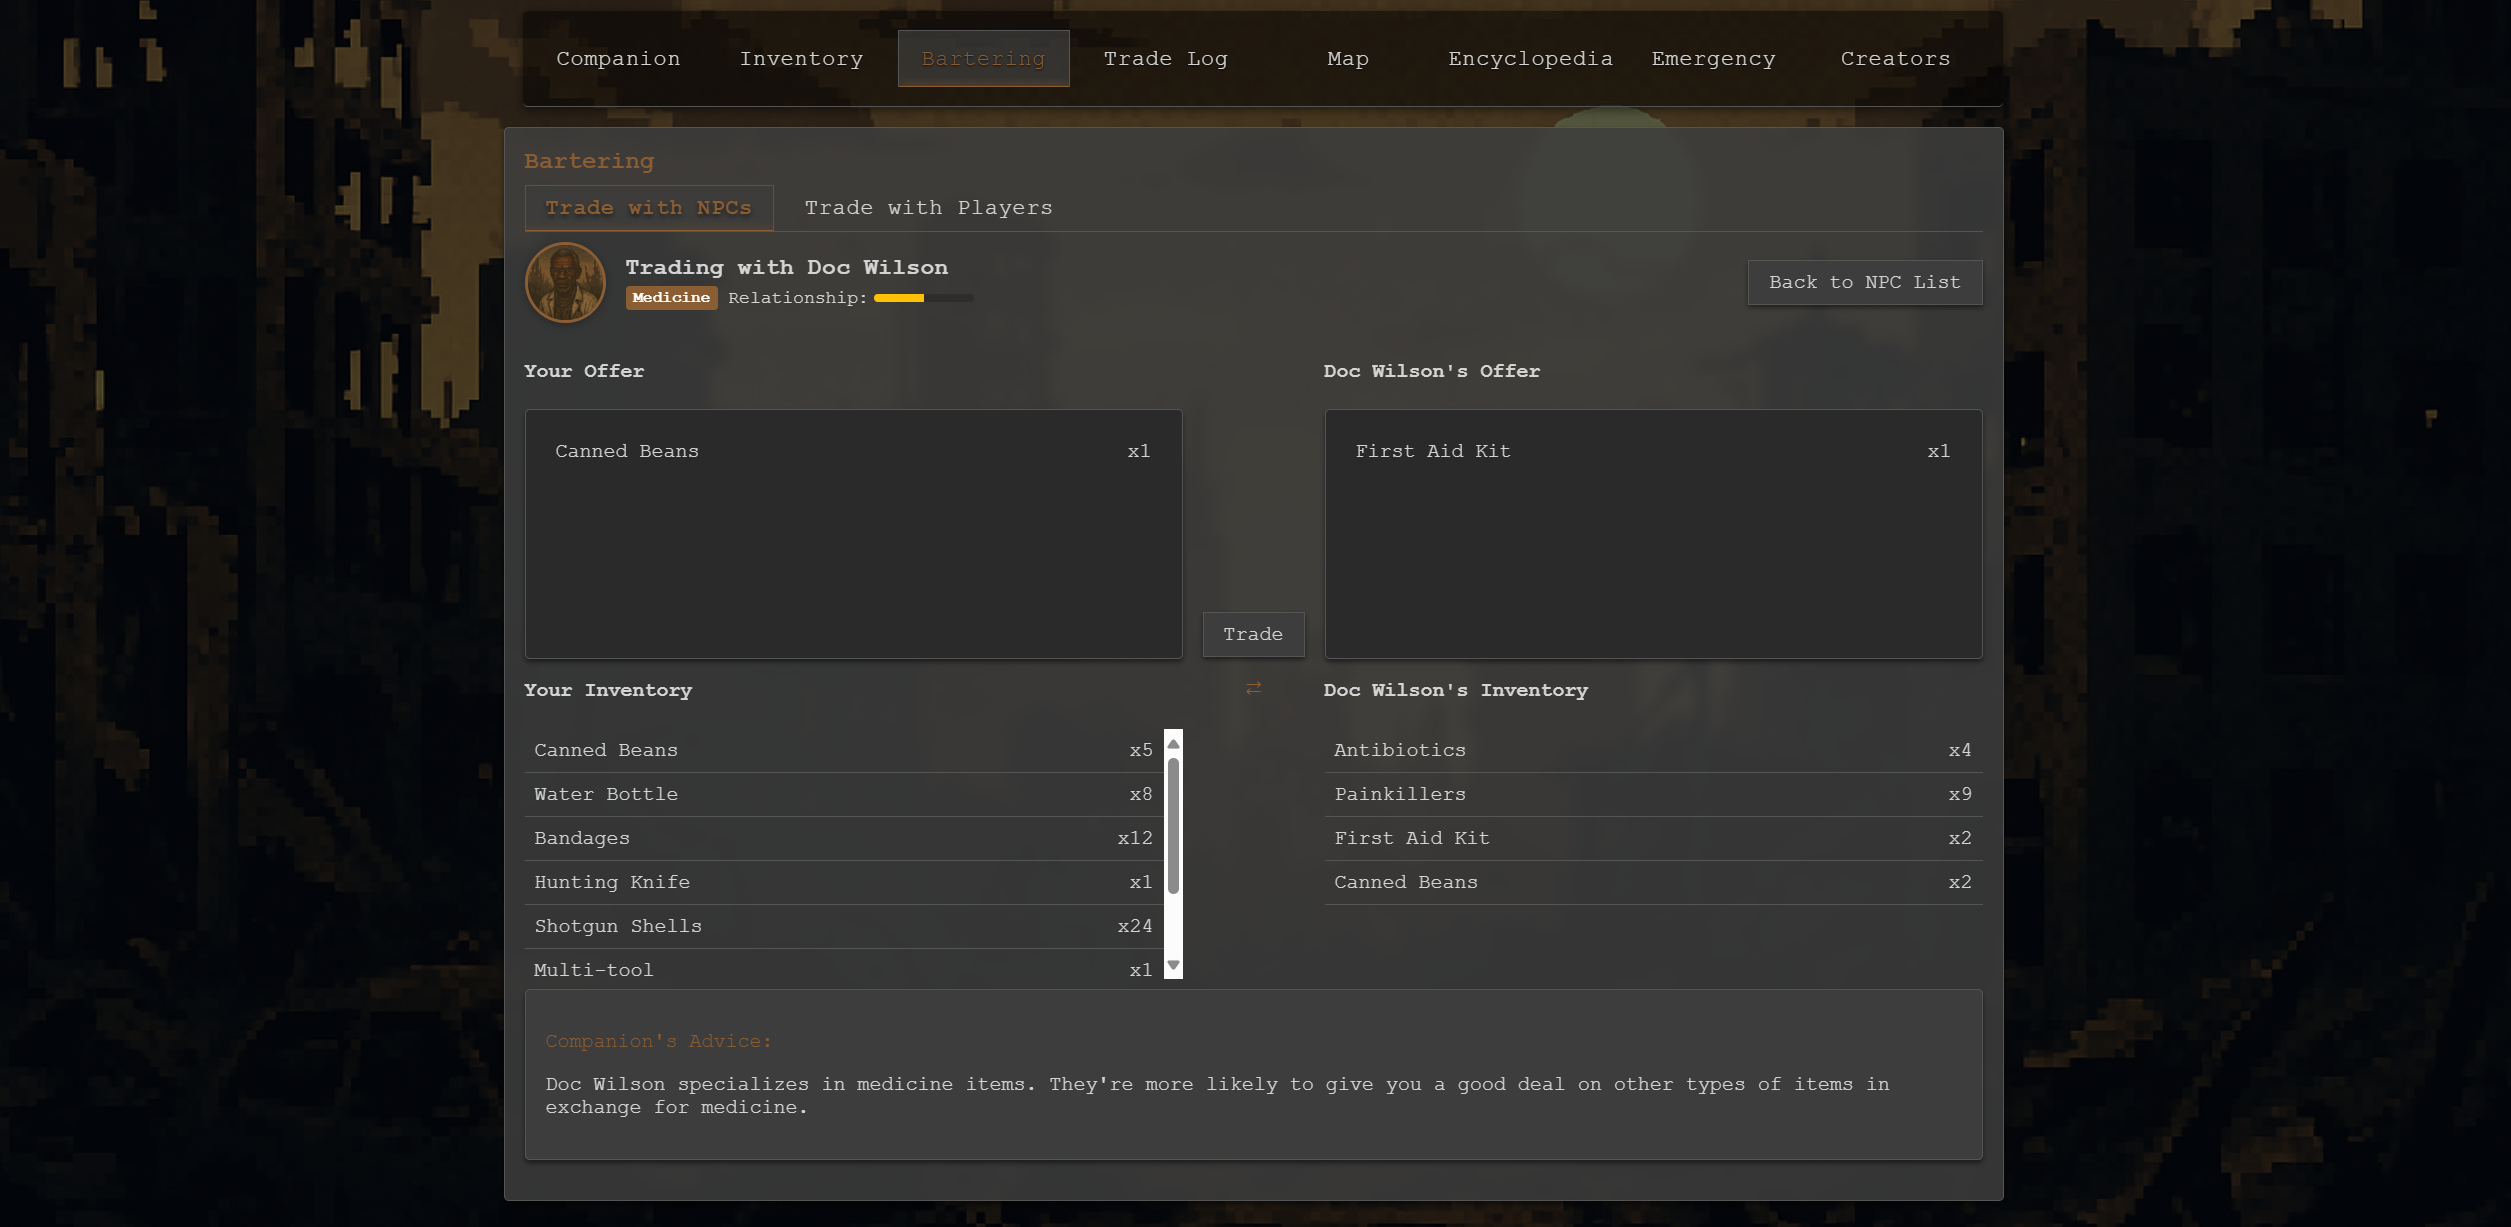Open the Trade Log tab
2511x1227 pixels.
pos(1165,59)
